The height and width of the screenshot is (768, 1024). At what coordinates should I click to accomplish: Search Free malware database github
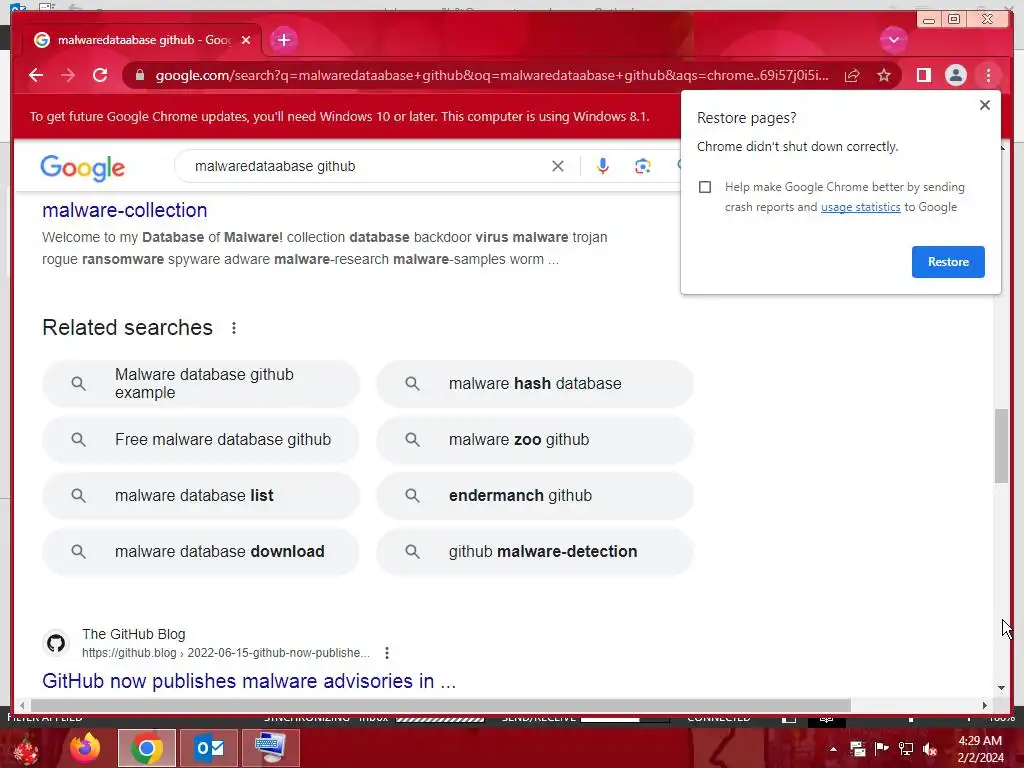tap(201, 440)
